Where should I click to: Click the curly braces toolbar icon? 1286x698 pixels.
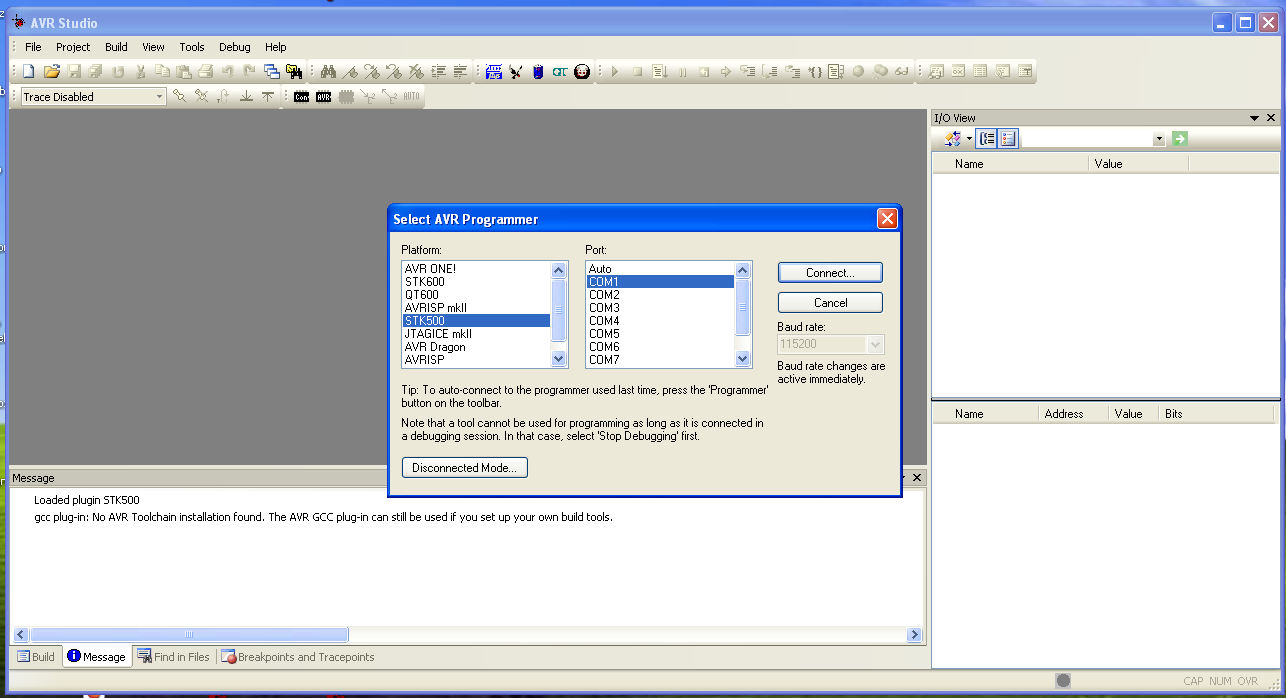coord(815,71)
